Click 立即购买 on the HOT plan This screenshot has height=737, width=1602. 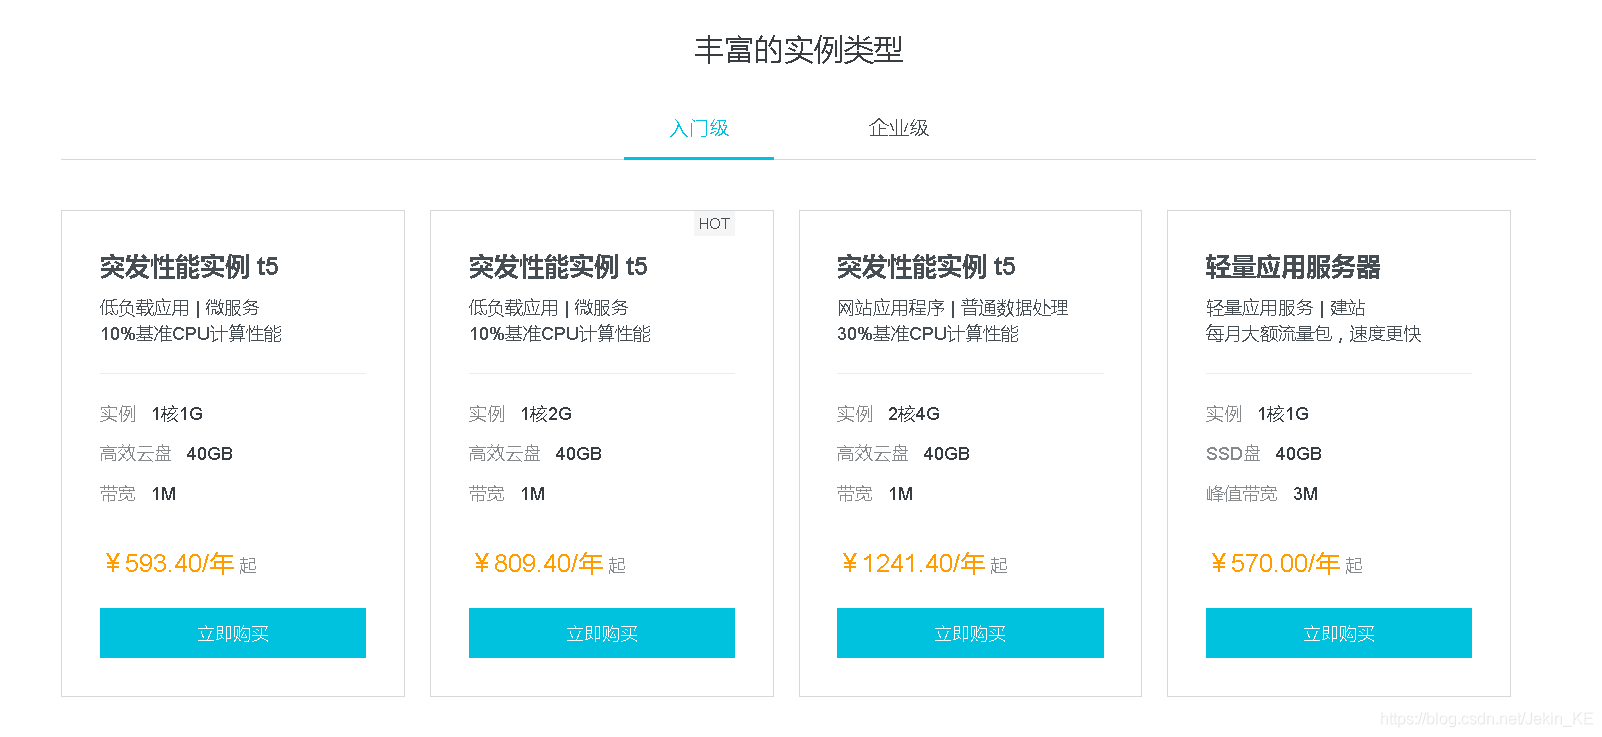(601, 632)
